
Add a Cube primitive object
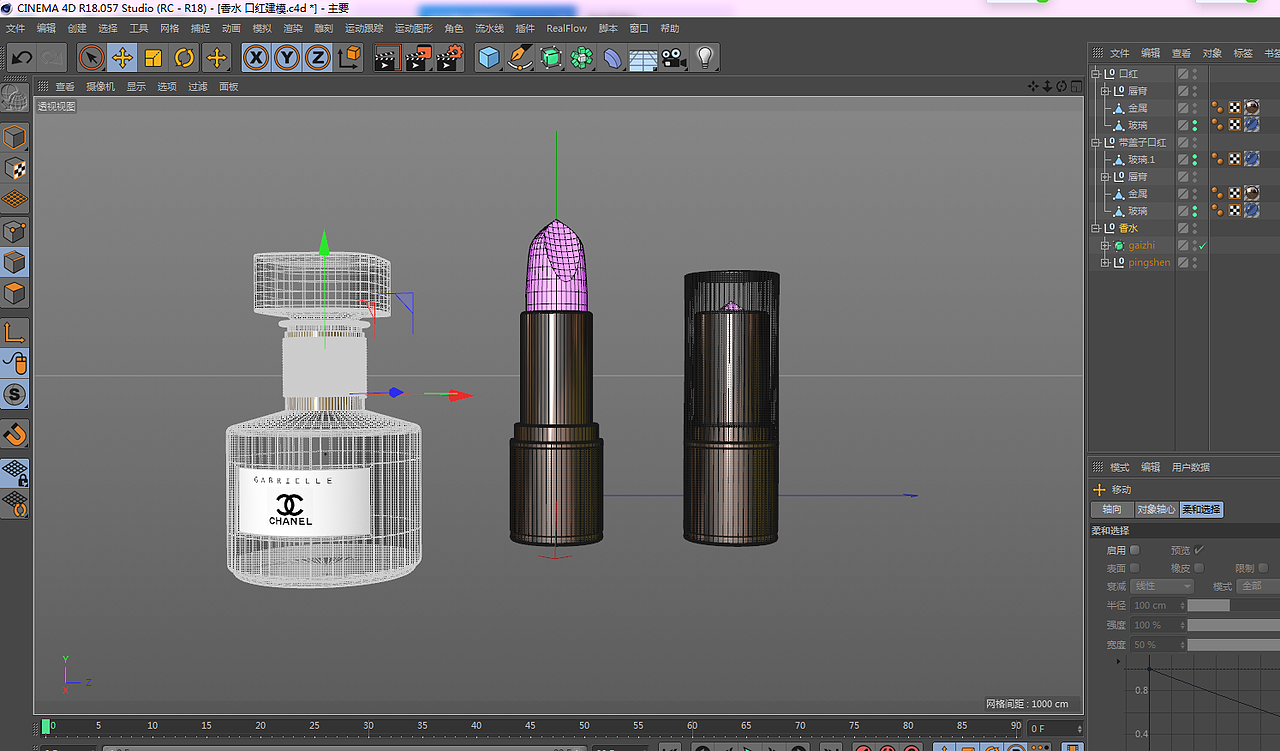488,58
